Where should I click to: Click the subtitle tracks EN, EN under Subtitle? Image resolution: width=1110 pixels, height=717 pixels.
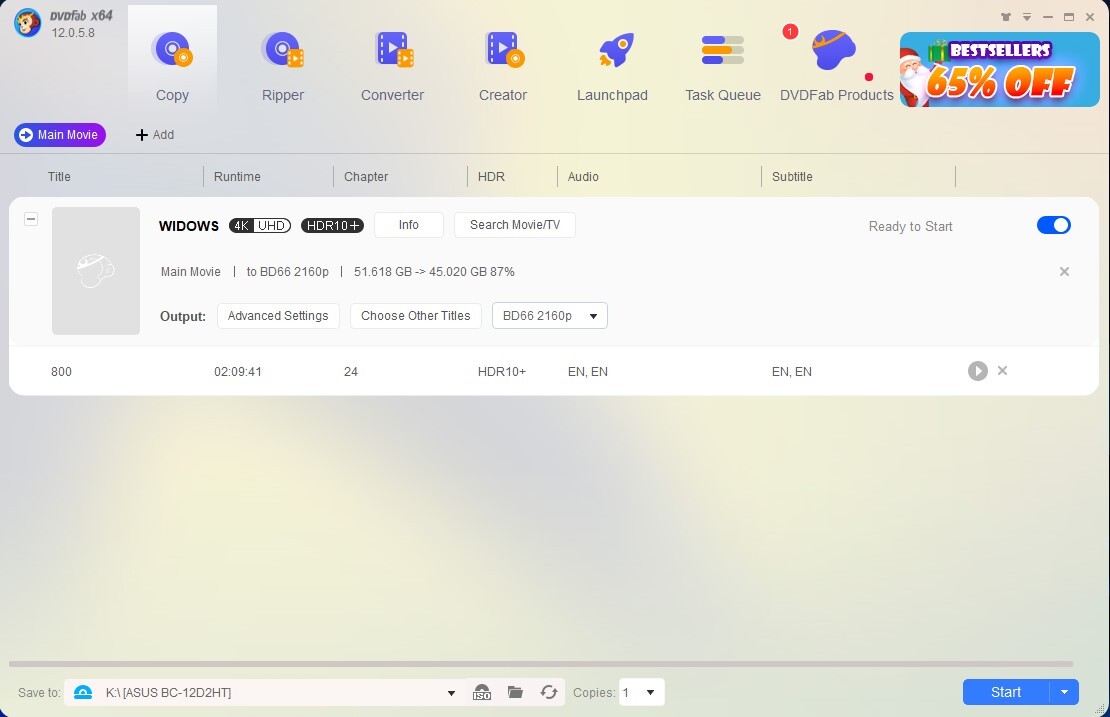[791, 372]
